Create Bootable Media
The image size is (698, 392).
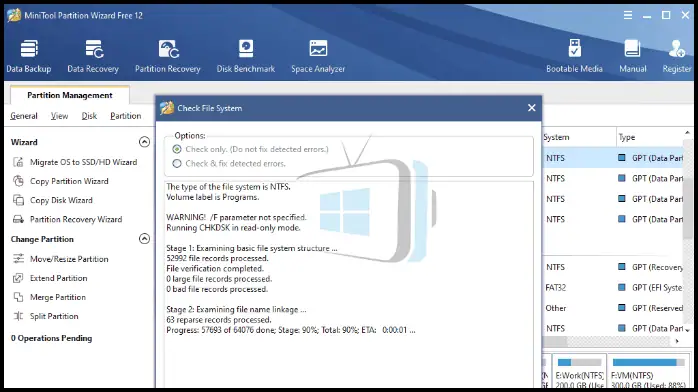[574, 56]
